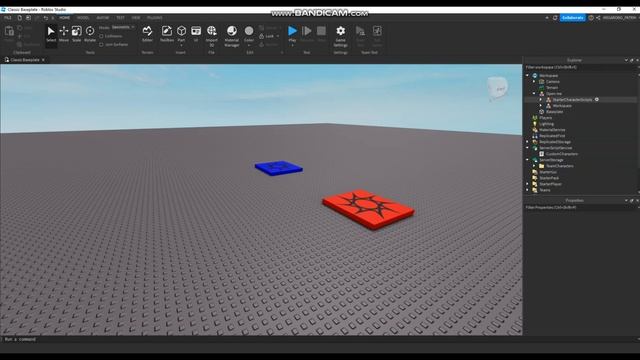Select MaterialService in Explorer
640x360 pixels.
point(552,130)
